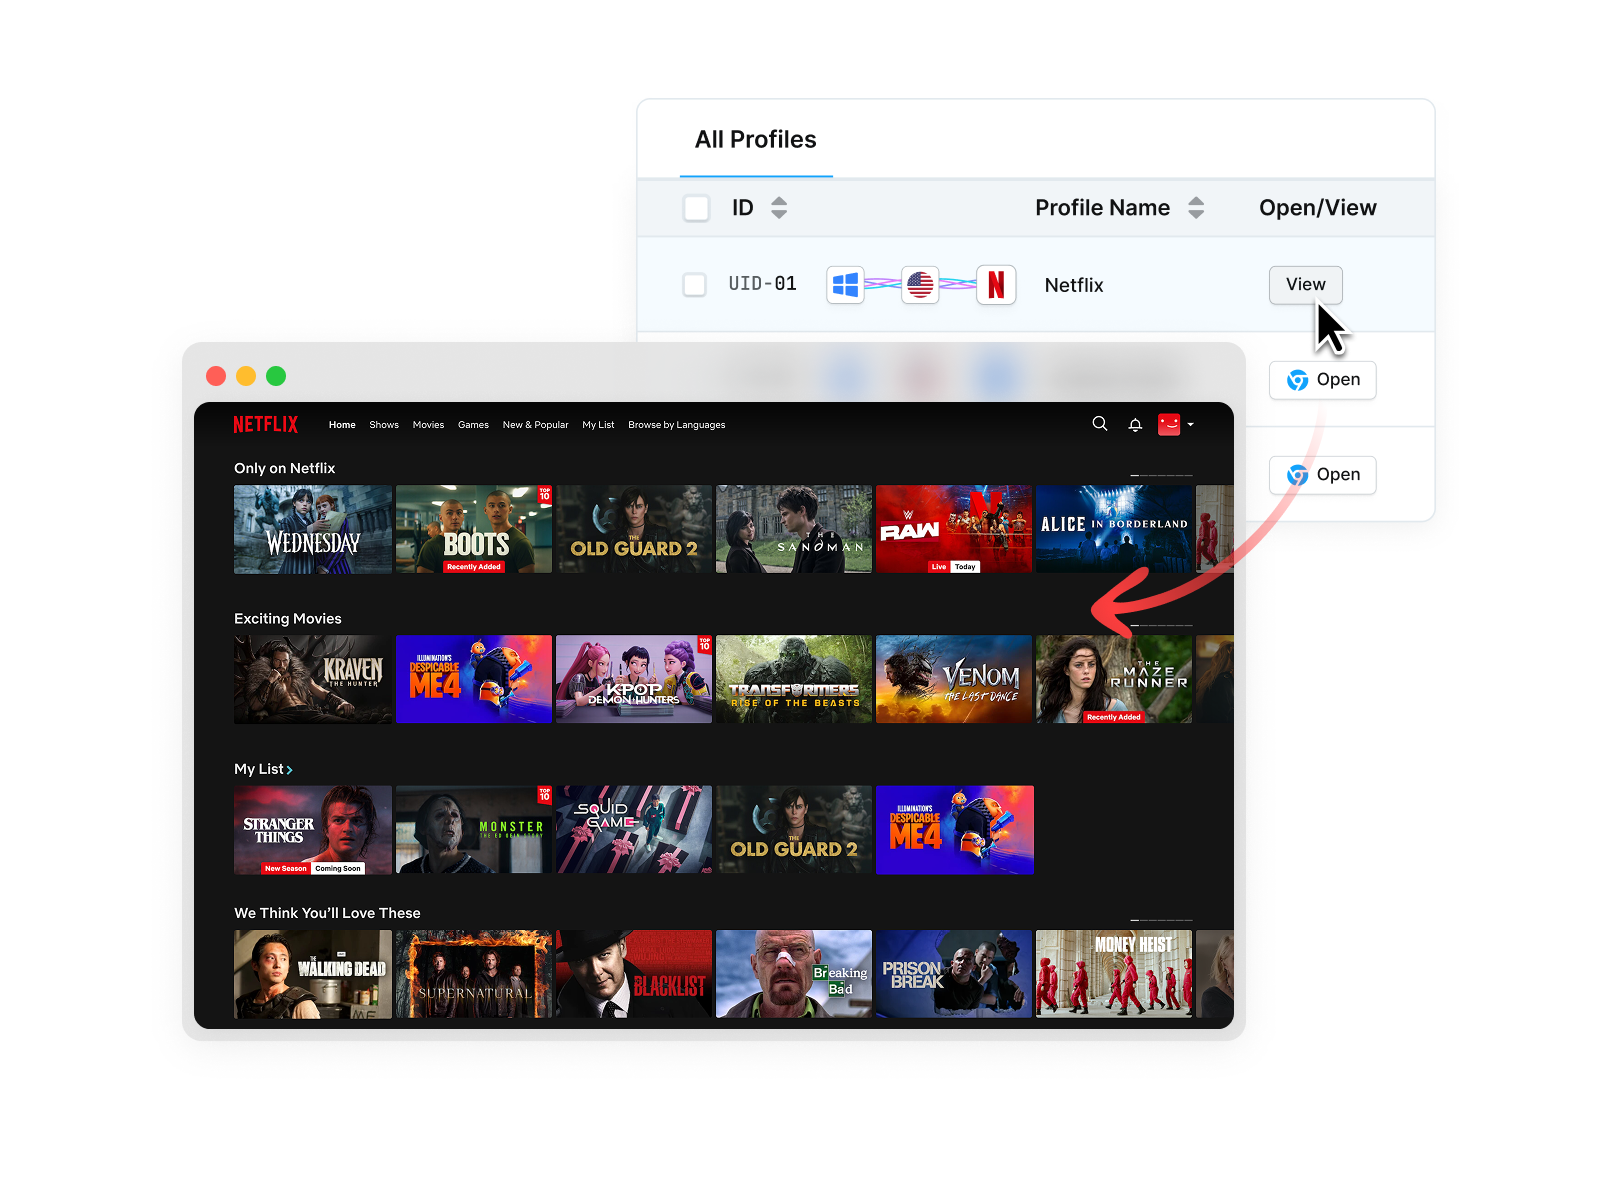Select the US flag icon in the profile row
The width and height of the screenshot is (1600, 1200).
920,285
